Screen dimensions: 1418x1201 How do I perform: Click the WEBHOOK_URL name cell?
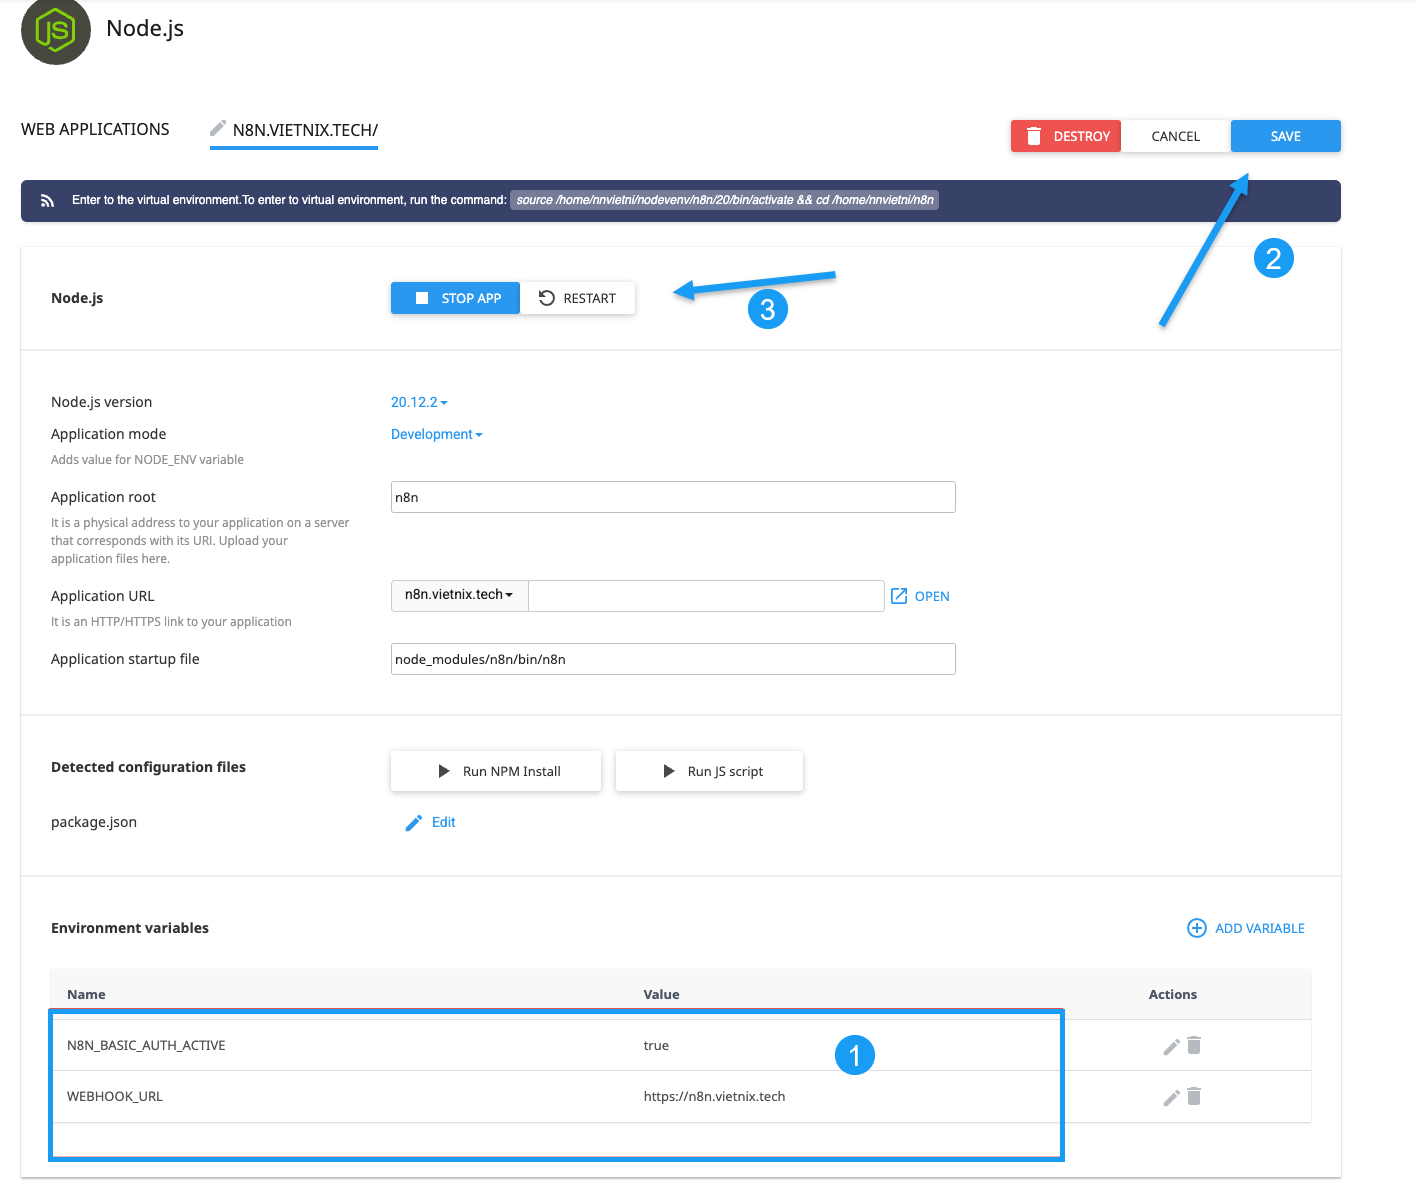115,1096
